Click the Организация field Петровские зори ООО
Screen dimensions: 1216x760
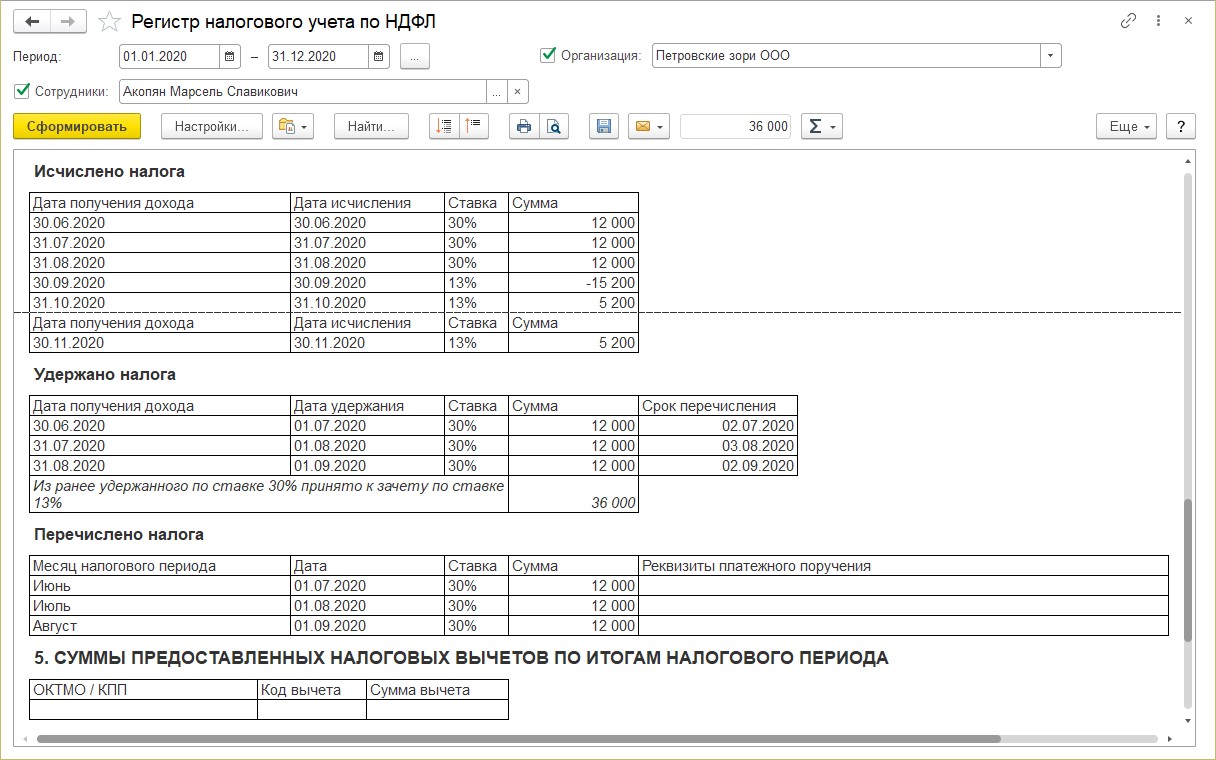tap(846, 56)
